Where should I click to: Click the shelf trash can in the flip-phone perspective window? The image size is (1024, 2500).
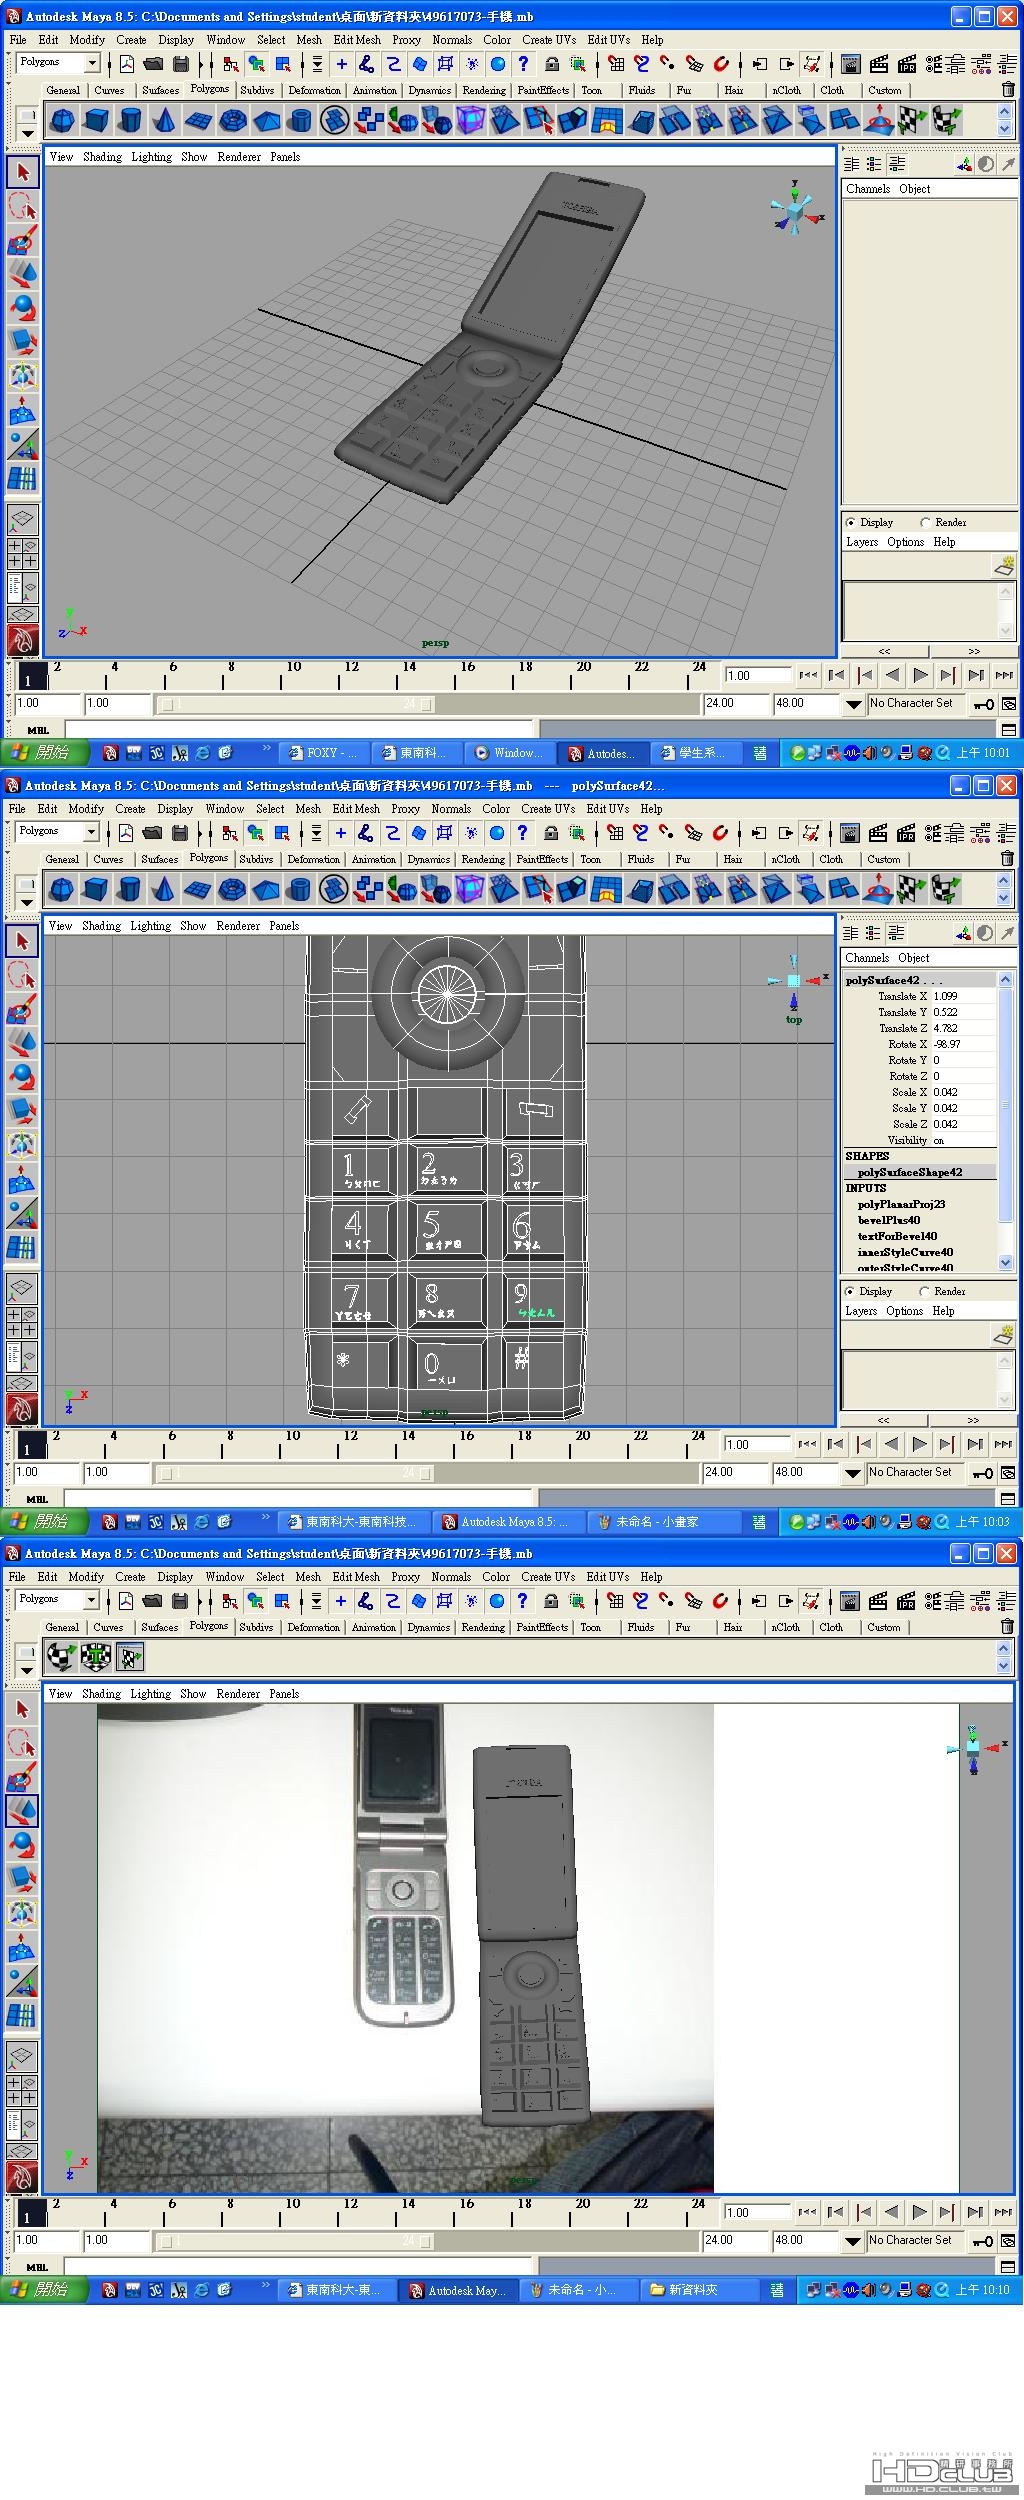(x=1007, y=90)
